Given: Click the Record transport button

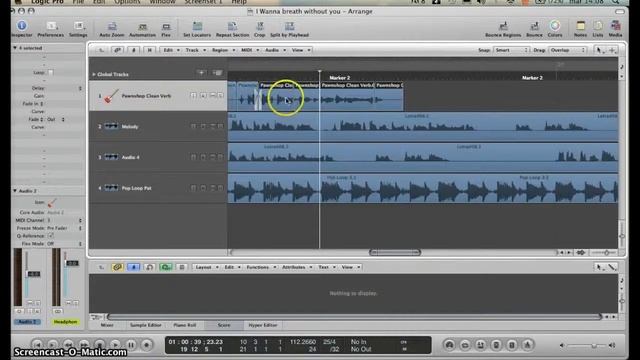Looking at the screenshot, I should pos(147,345).
